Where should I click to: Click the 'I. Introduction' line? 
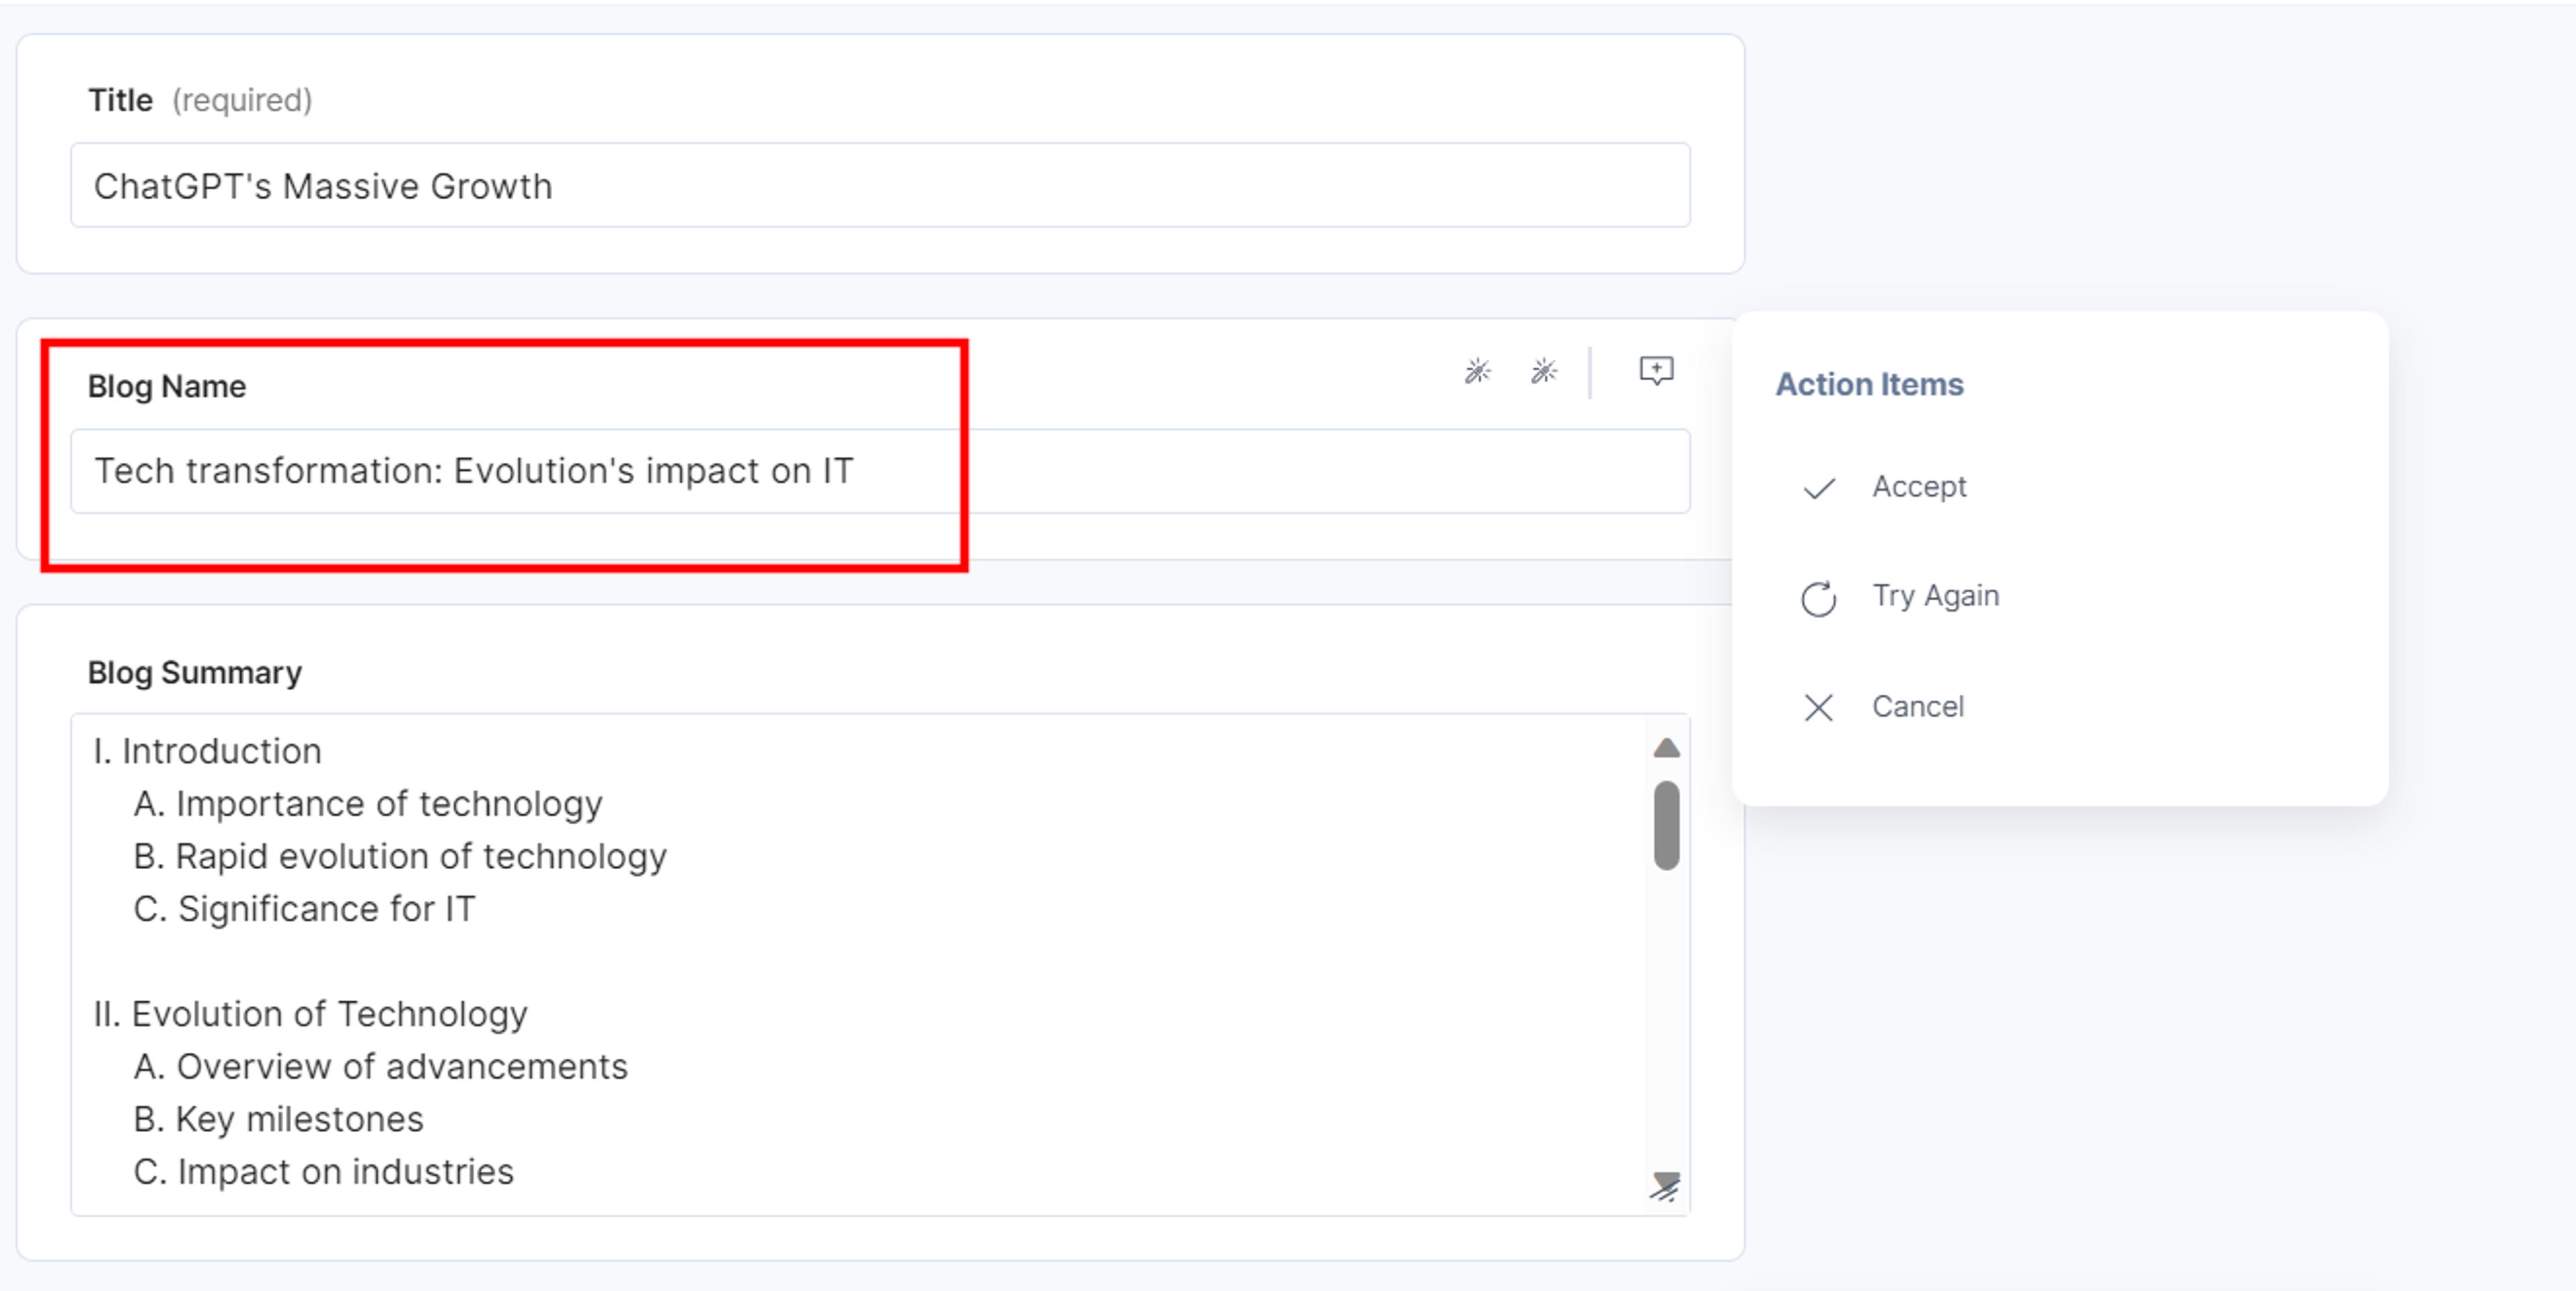coord(208,751)
